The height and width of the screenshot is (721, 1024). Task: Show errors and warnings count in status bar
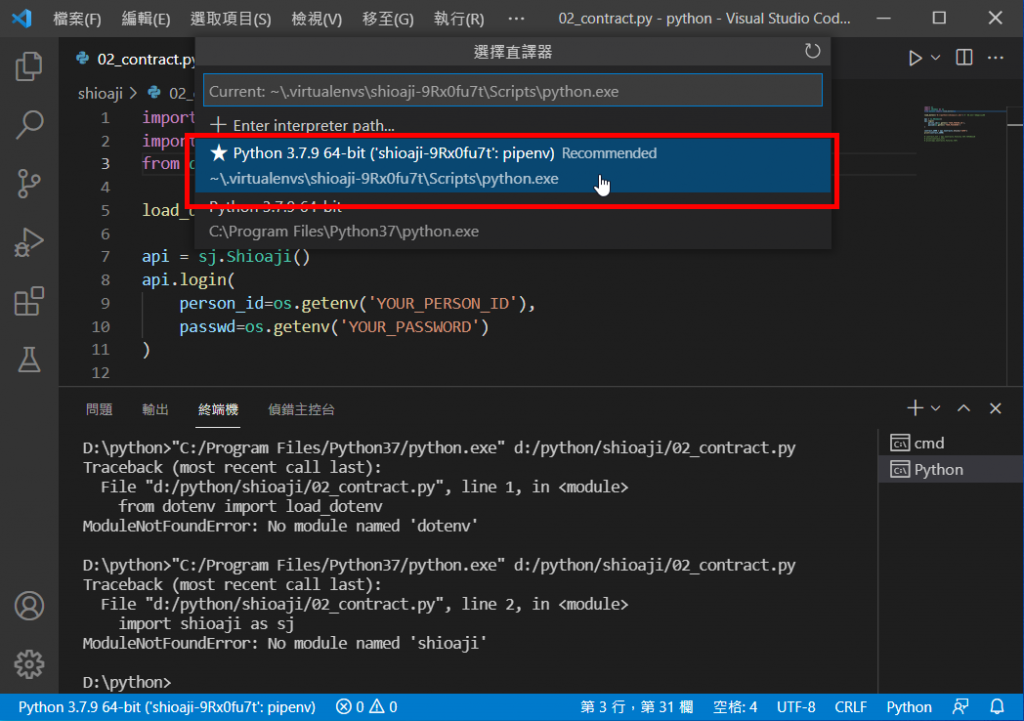(366, 707)
